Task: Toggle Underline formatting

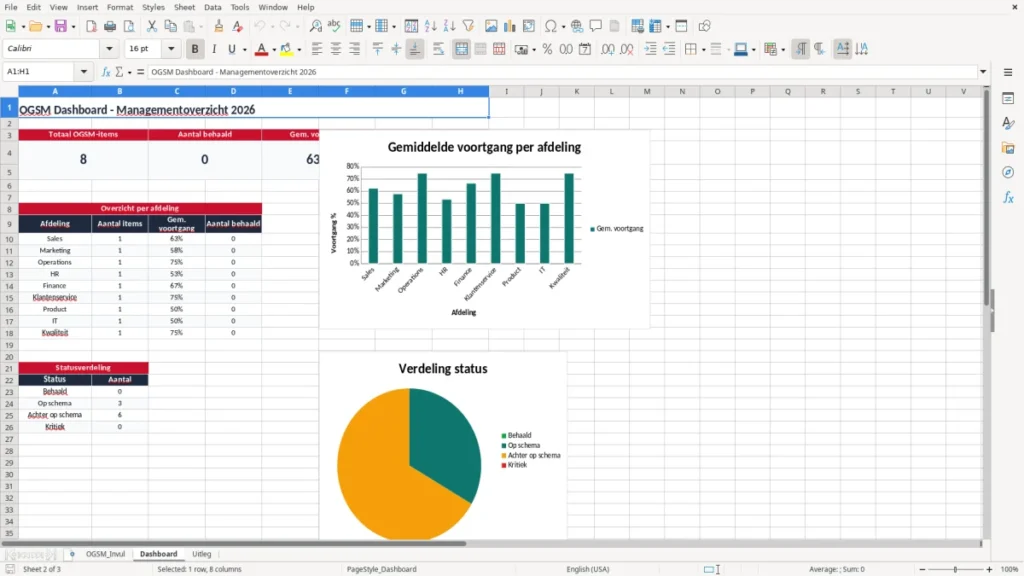Action: click(x=232, y=49)
